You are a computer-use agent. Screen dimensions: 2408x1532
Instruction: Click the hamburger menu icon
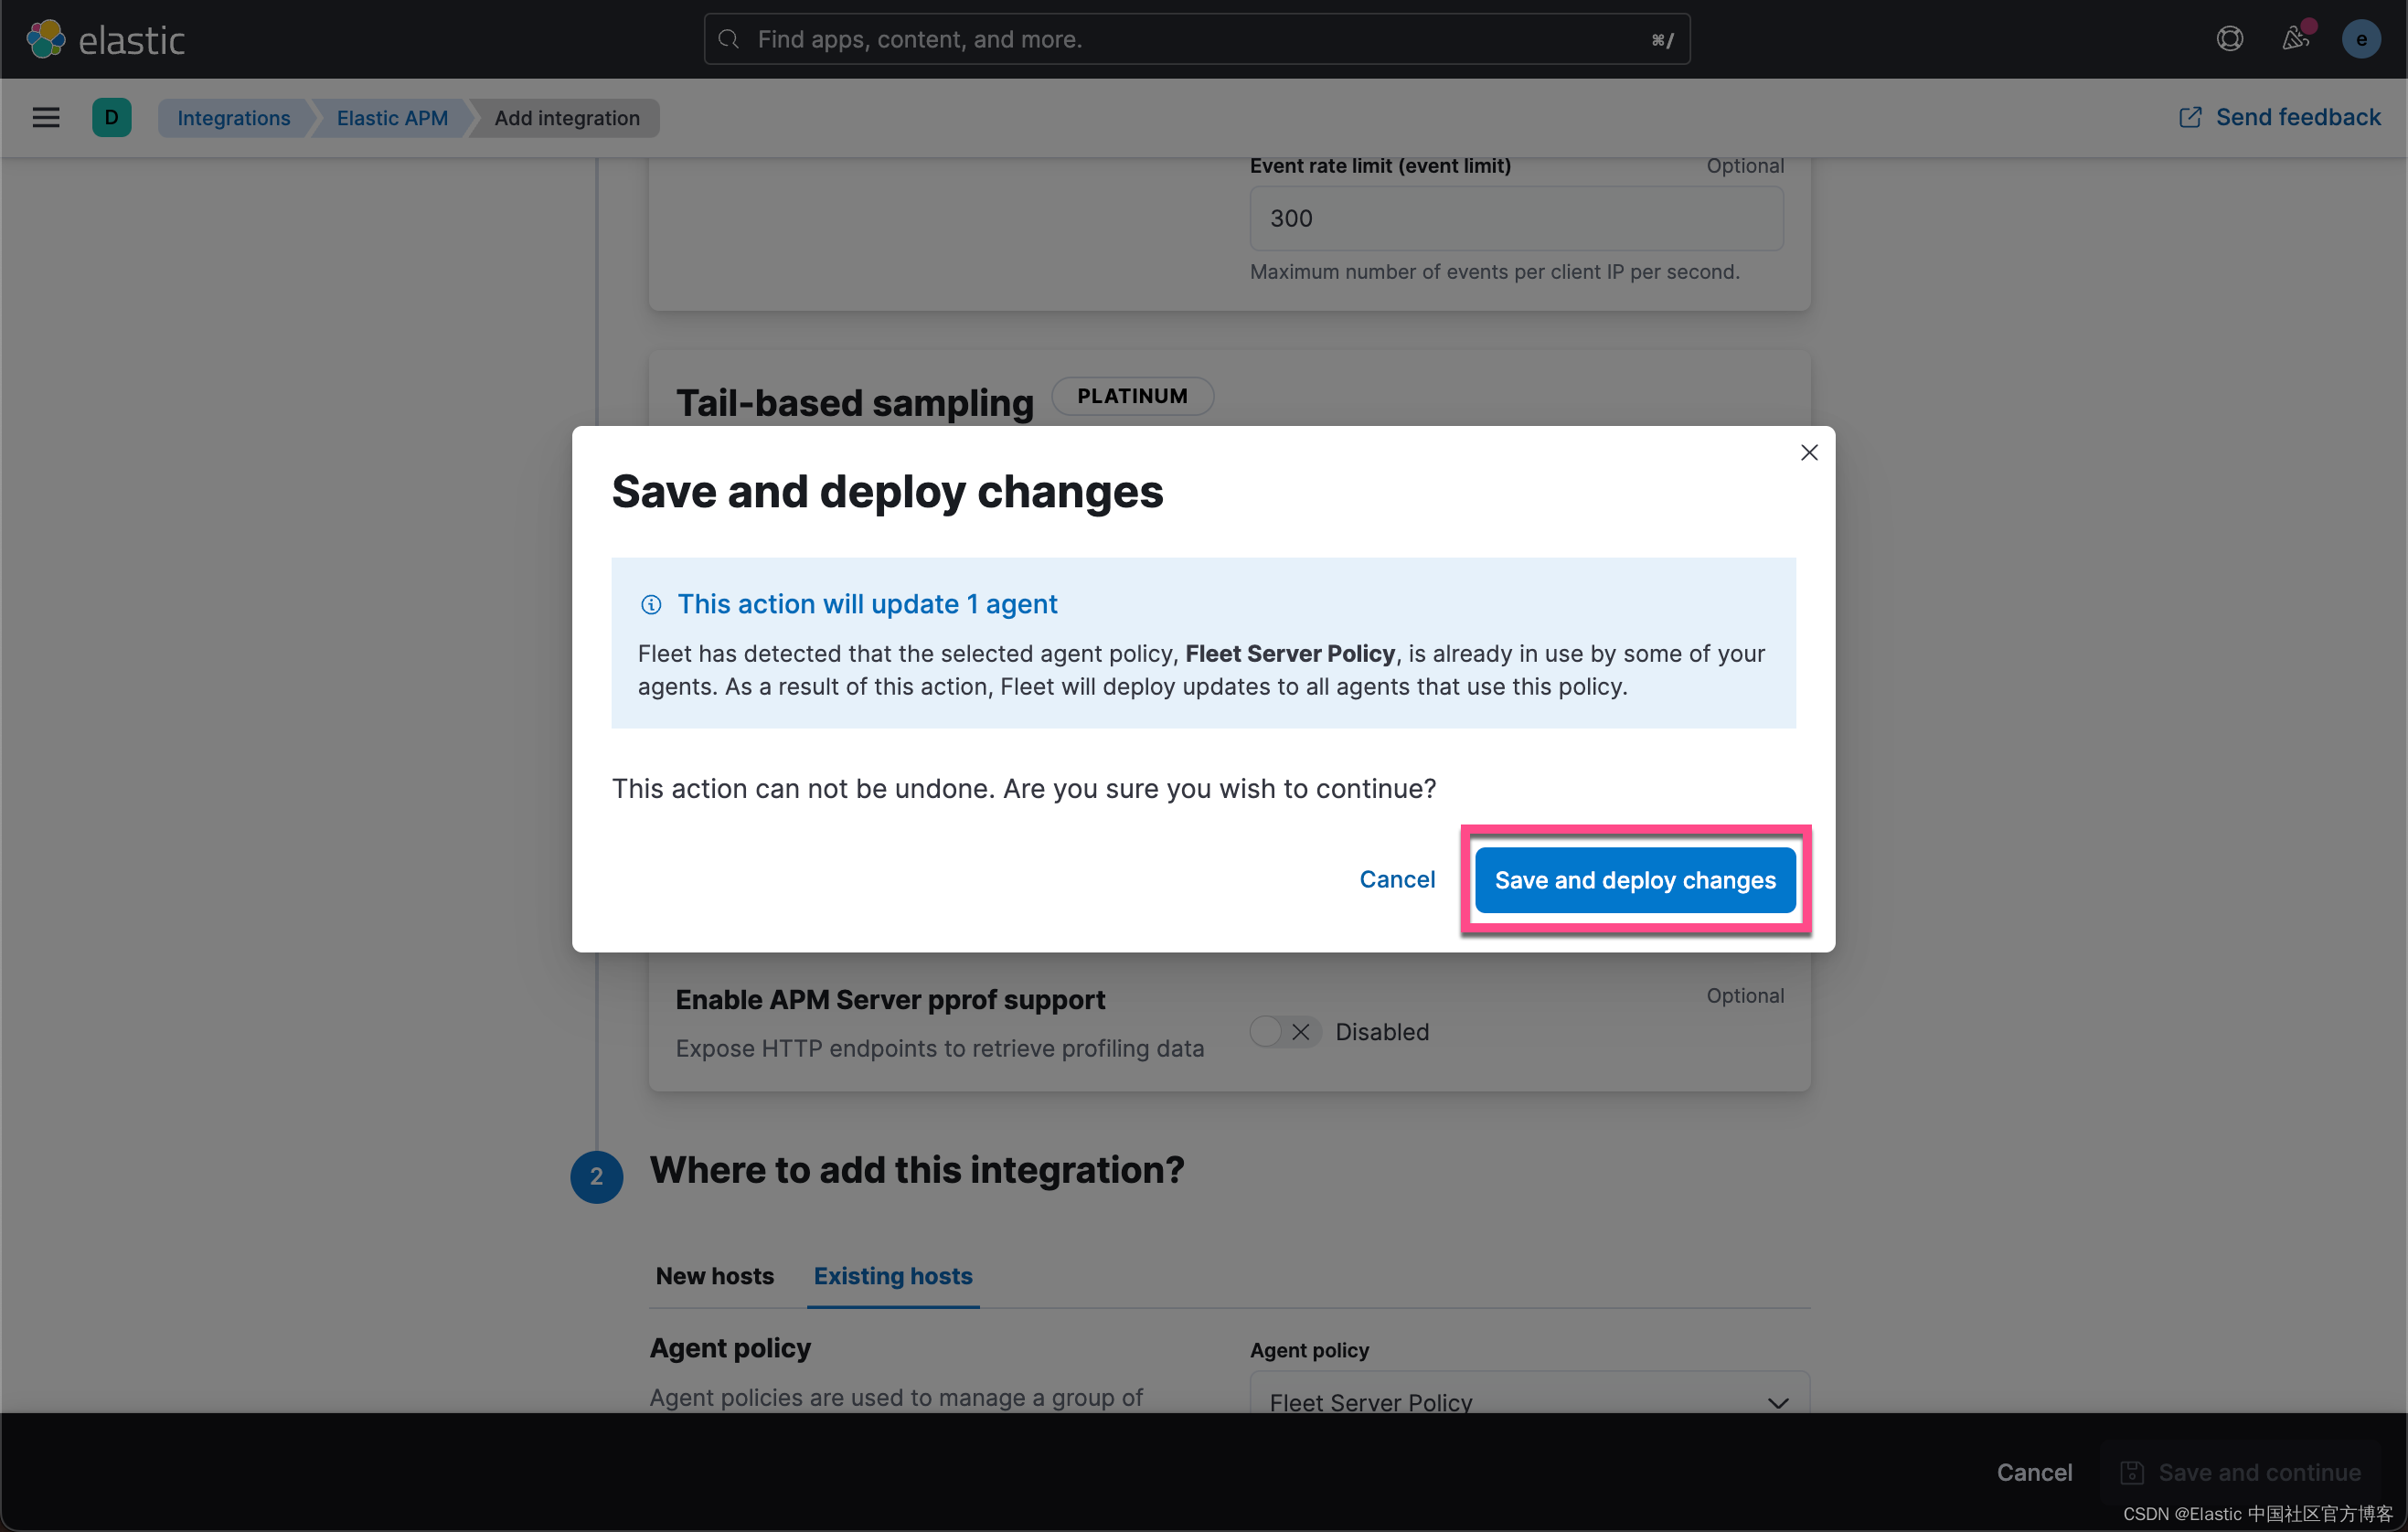pyautogui.click(x=46, y=118)
